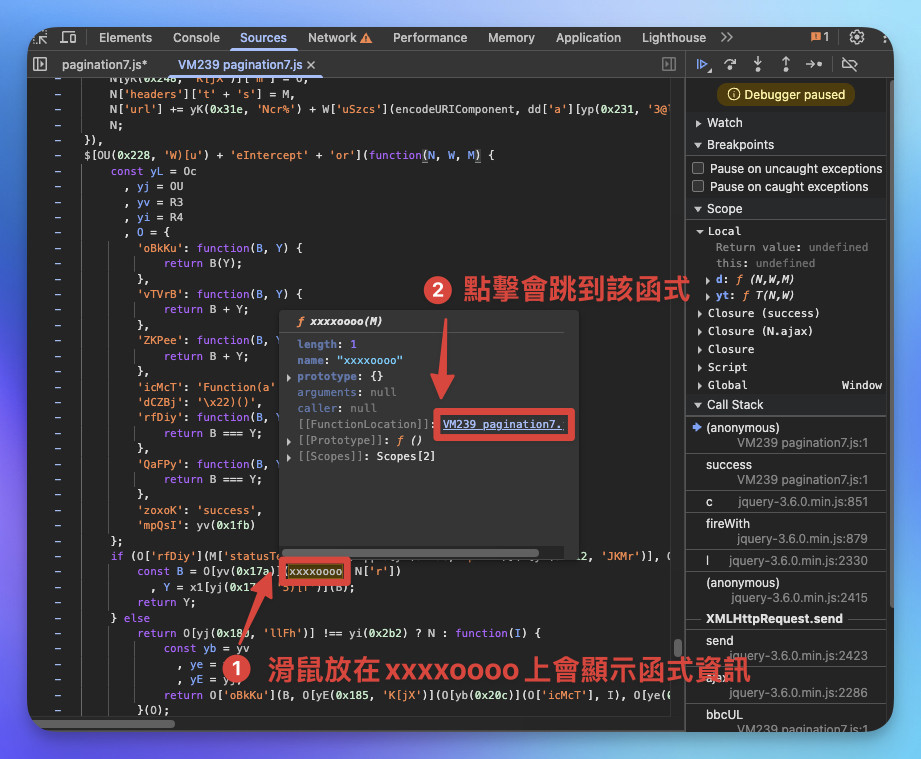This screenshot has height=759, width=921.
Task: Step out of current function
Action: [785, 65]
